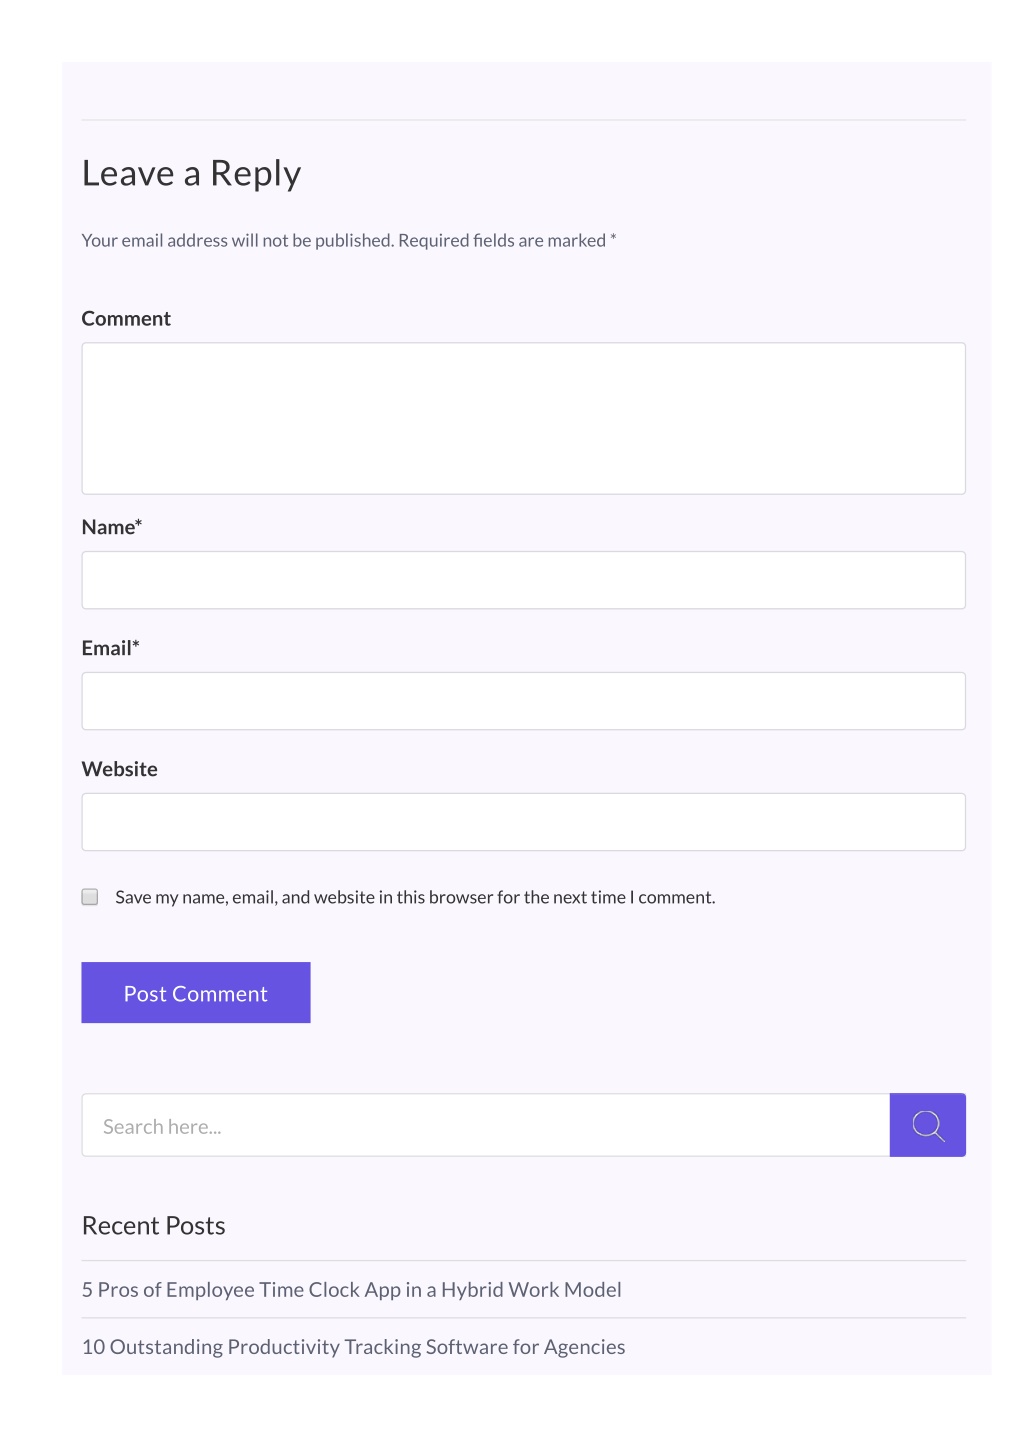Click the 'Save my name, email, and website' label
The image size is (1024, 1449).
tap(415, 897)
